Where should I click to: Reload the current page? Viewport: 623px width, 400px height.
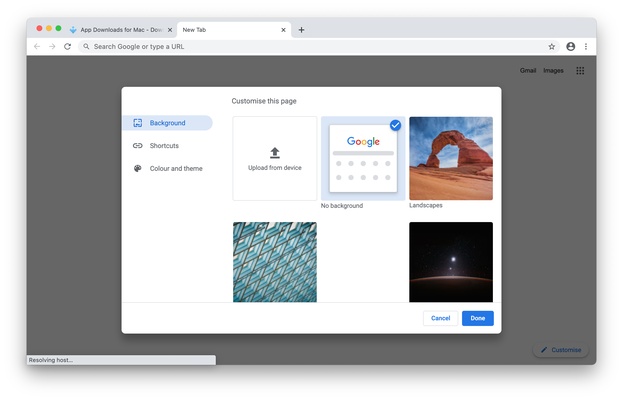[68, 46]
